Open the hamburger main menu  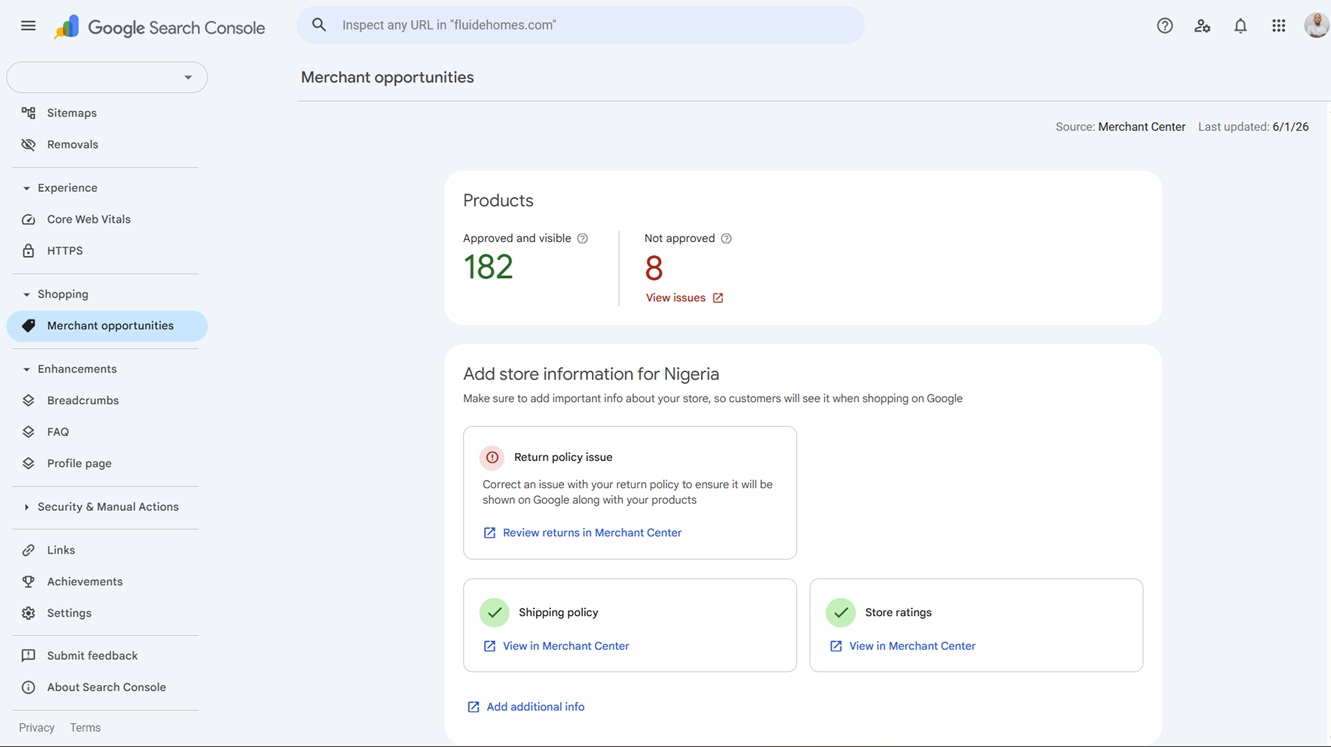pos(28,26)
